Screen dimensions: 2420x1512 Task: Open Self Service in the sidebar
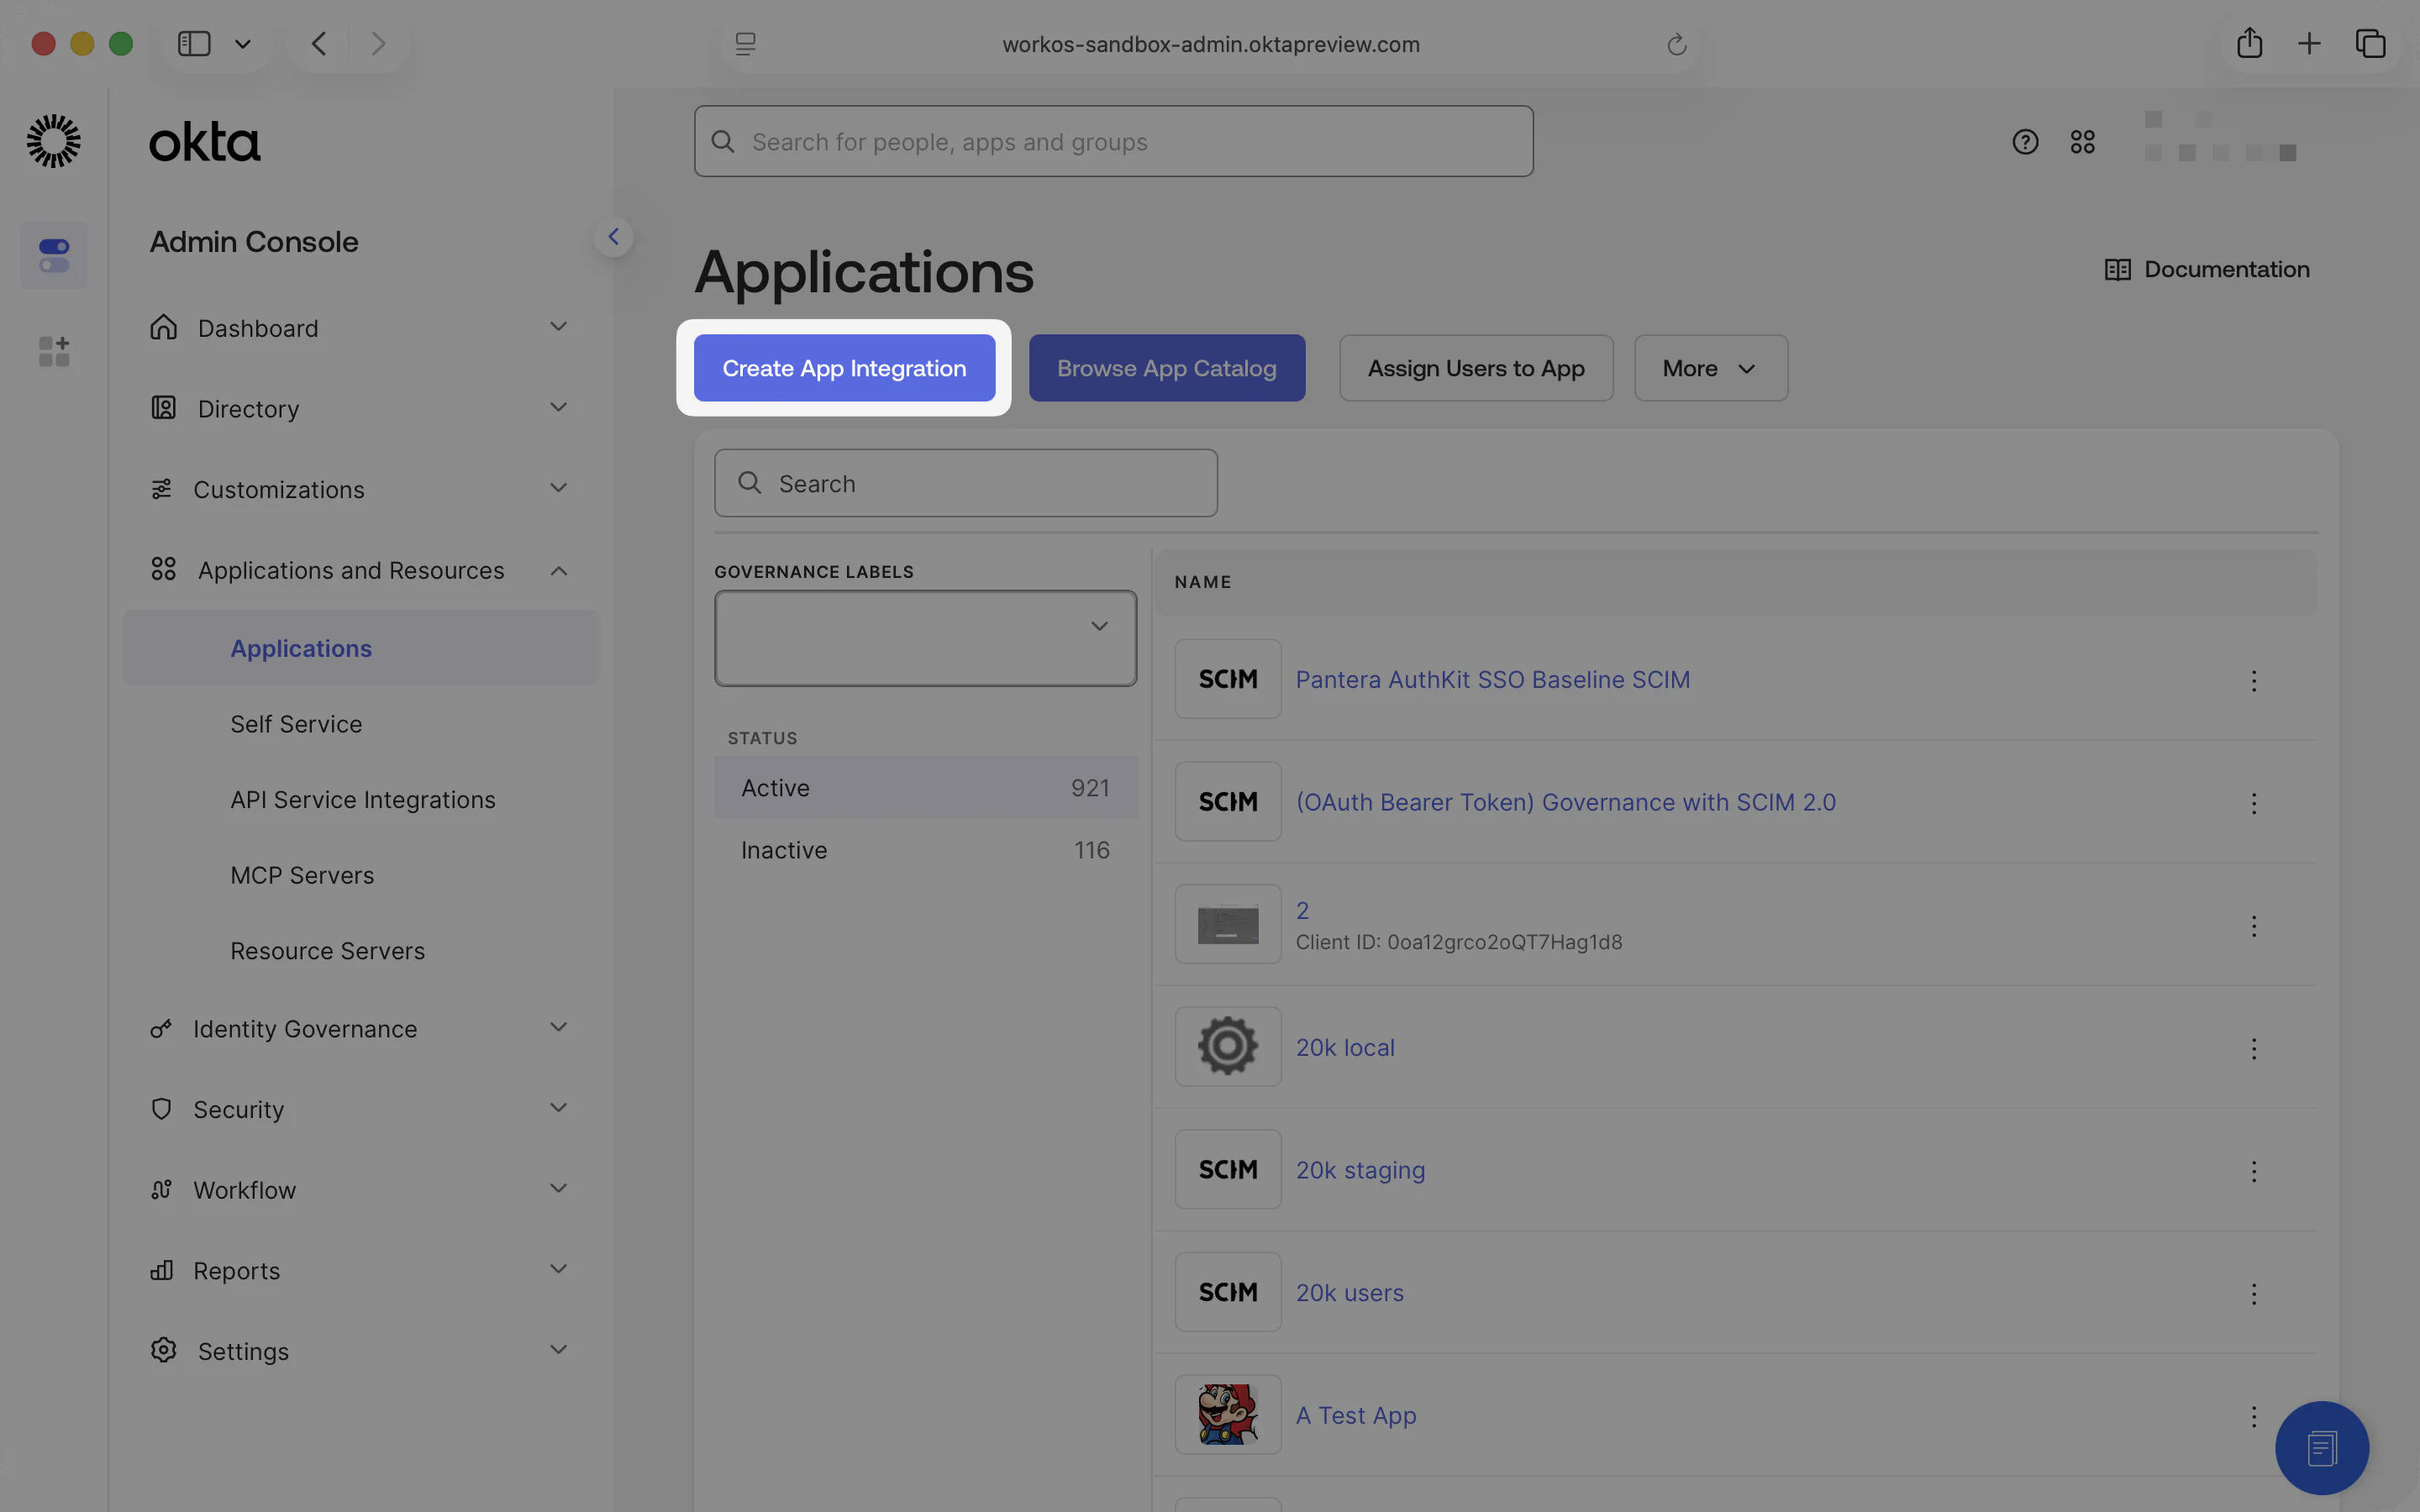296,724
